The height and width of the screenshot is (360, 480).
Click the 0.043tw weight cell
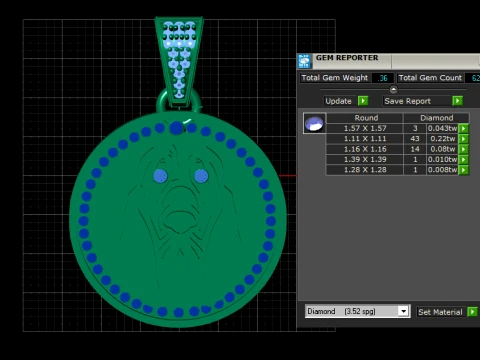pos(442,128)
